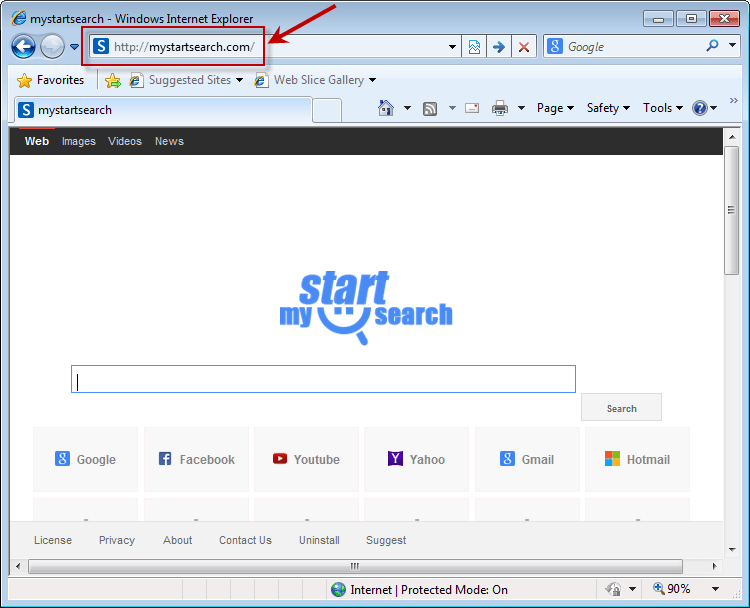The image size is (750, 608).
Task: Click the Search button
Action: coord(621,408)
